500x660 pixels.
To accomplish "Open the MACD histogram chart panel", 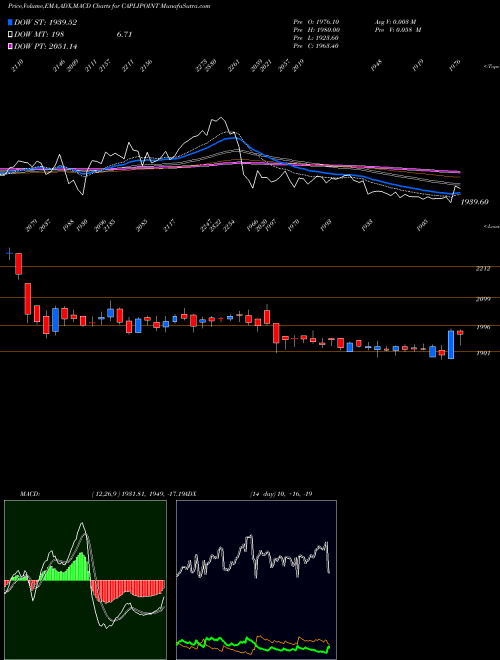I will point(85,580).
